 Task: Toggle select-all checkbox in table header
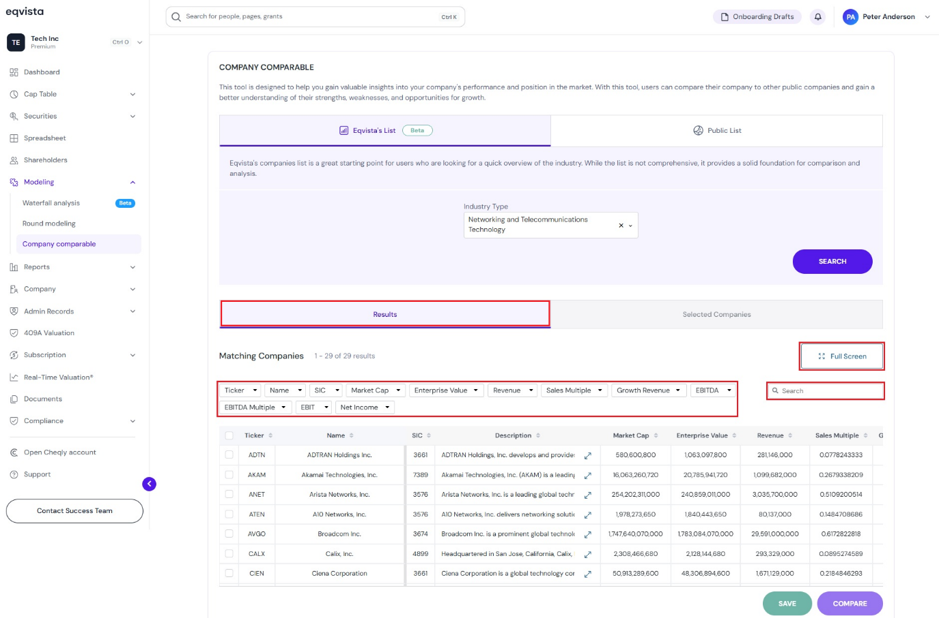click(229, 435)
